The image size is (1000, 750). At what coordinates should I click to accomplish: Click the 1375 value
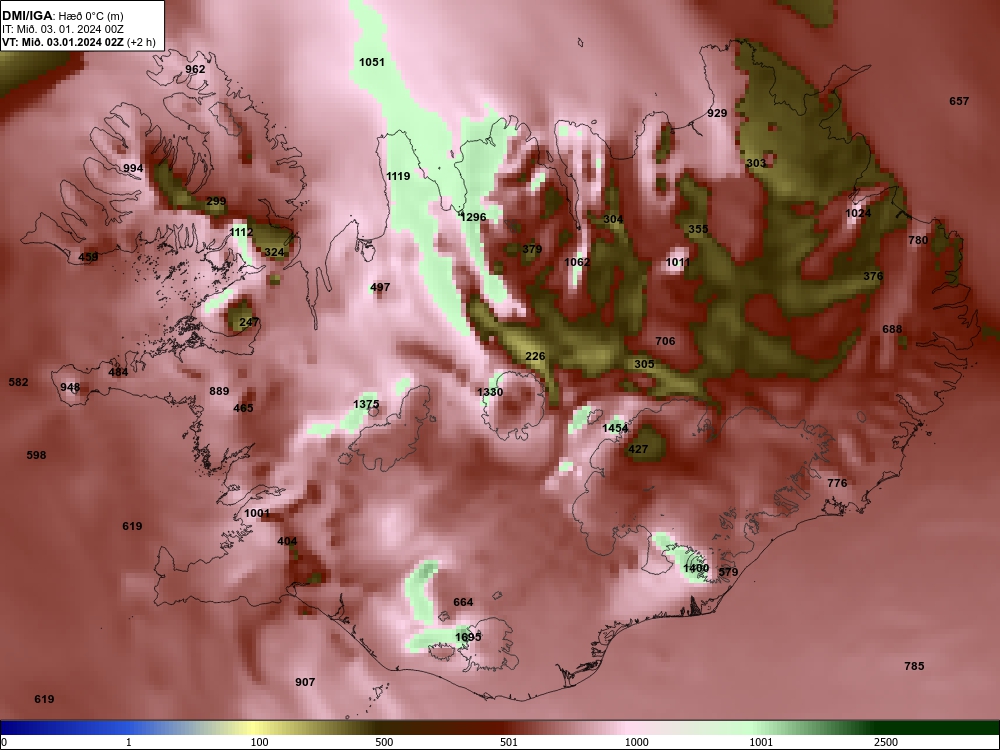click(x=366, y=404)
